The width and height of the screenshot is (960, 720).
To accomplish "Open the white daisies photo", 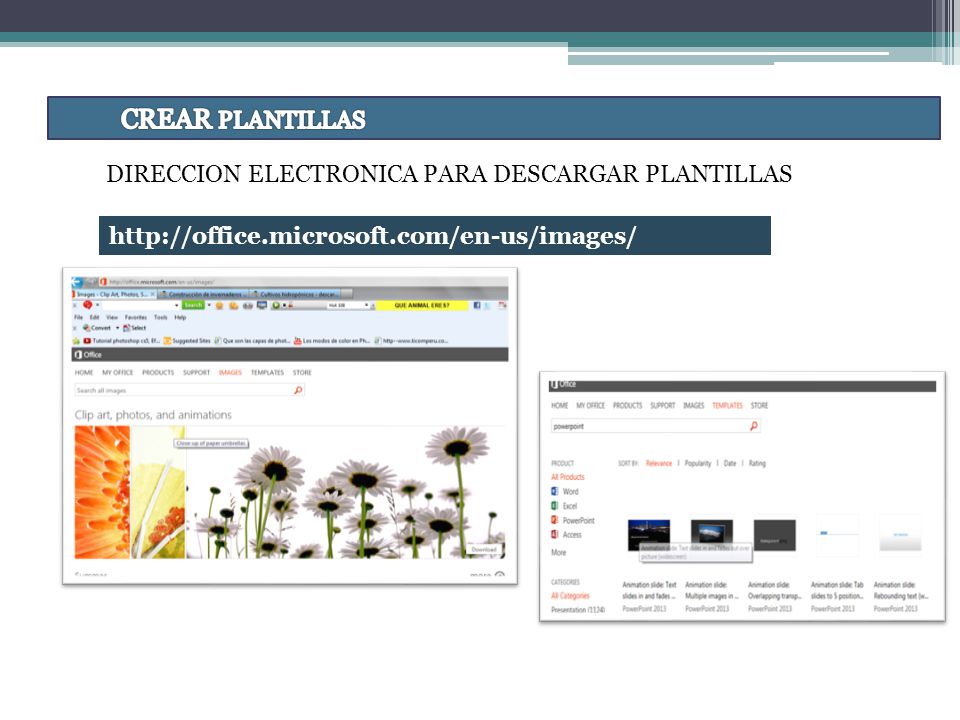I will tap(345, 492).
